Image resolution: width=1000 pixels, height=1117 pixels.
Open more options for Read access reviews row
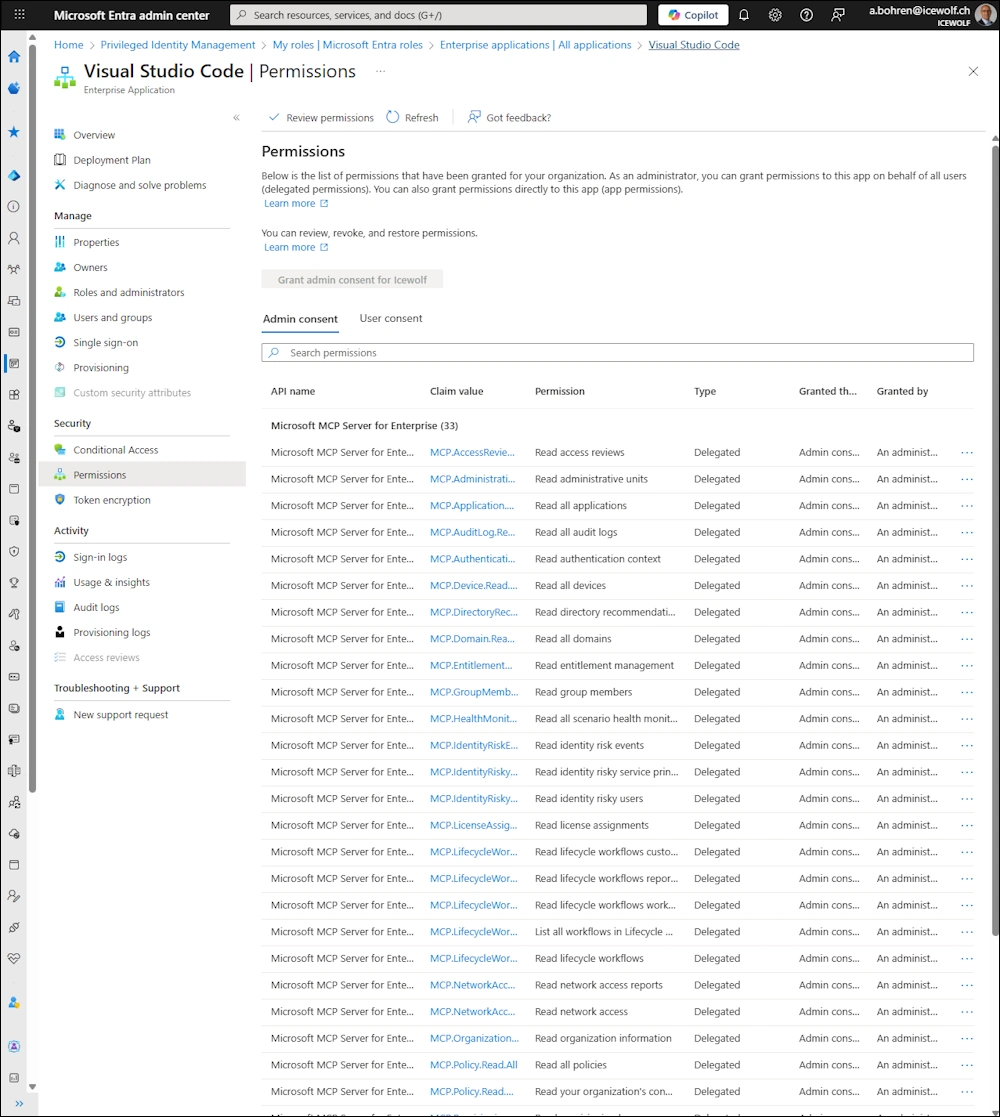[x=966, y=452]
